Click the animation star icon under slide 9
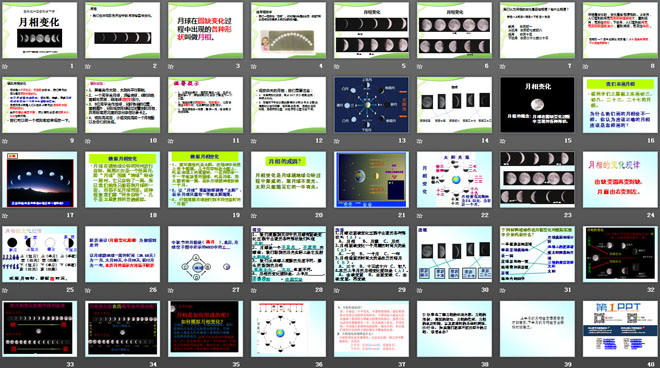Viewport: 660px width, 368px height. click(x=5, y=141)
